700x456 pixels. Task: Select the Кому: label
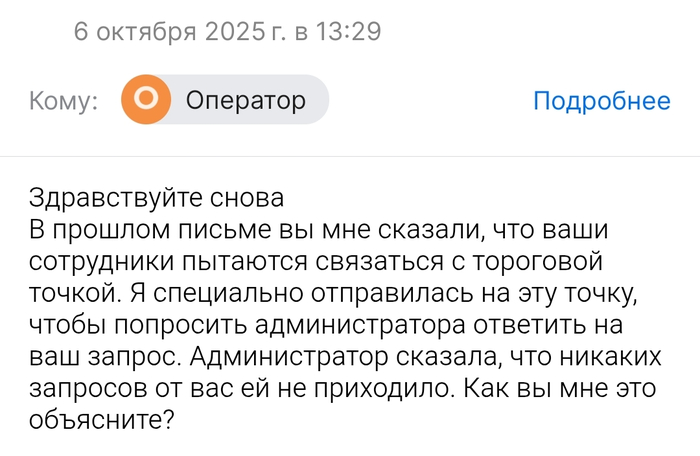point(63,101)
